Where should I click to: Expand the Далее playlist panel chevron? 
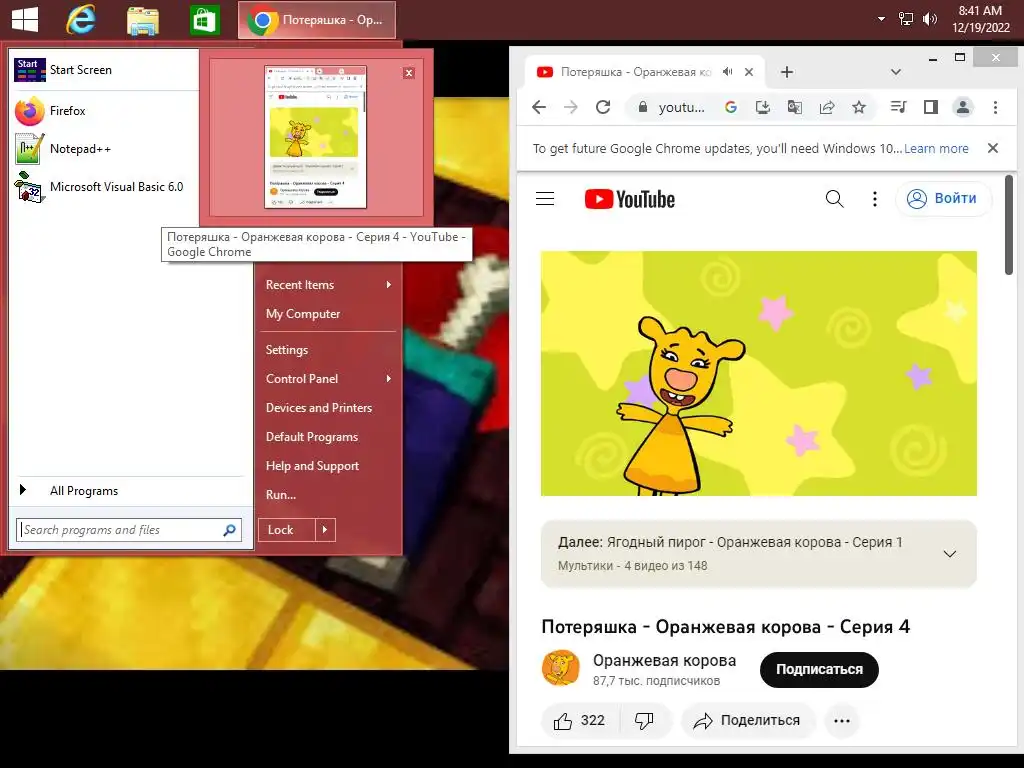(950, 554)
